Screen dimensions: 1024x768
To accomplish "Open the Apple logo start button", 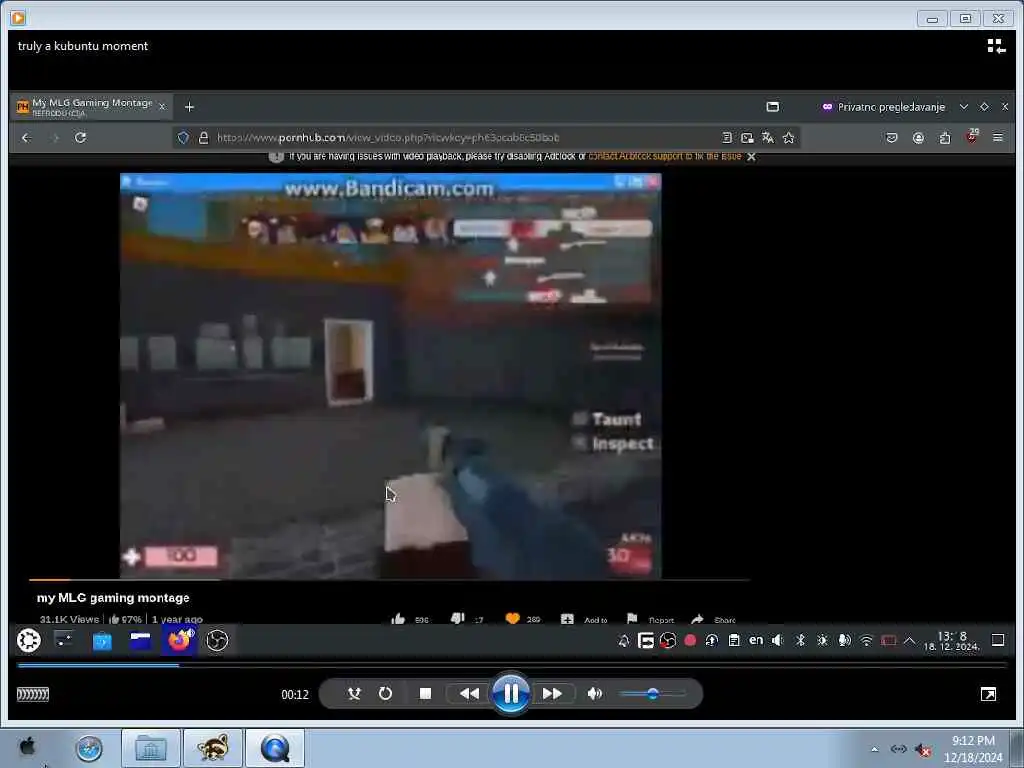I will [x=27, y=746].
